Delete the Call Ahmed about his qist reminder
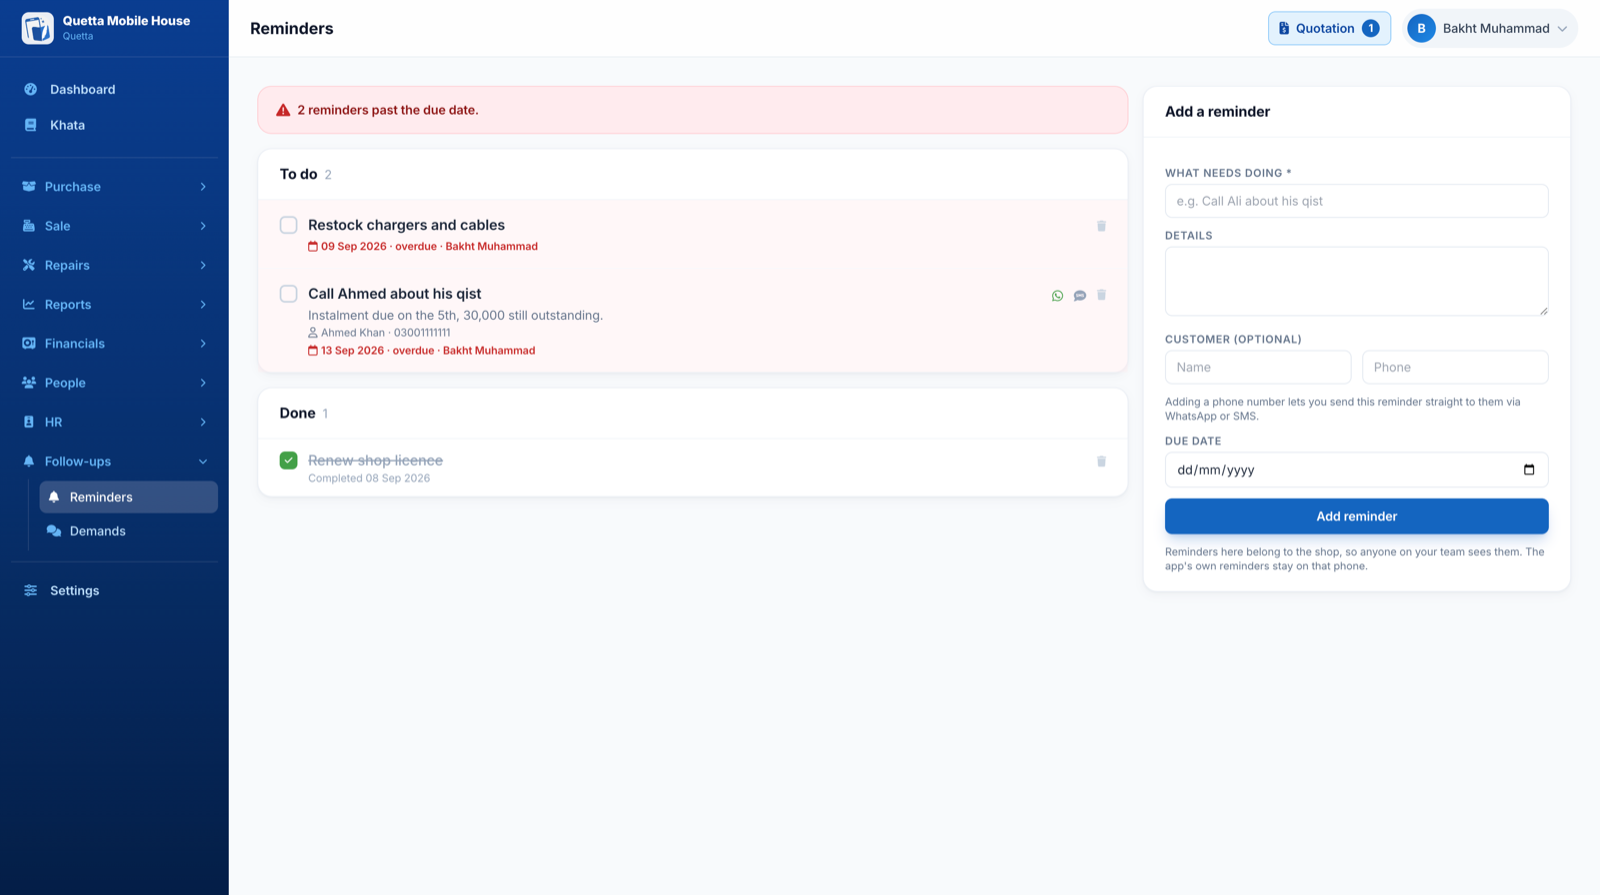The width and height of the screenshot is (1600, 895). (x=1101, y=295)
